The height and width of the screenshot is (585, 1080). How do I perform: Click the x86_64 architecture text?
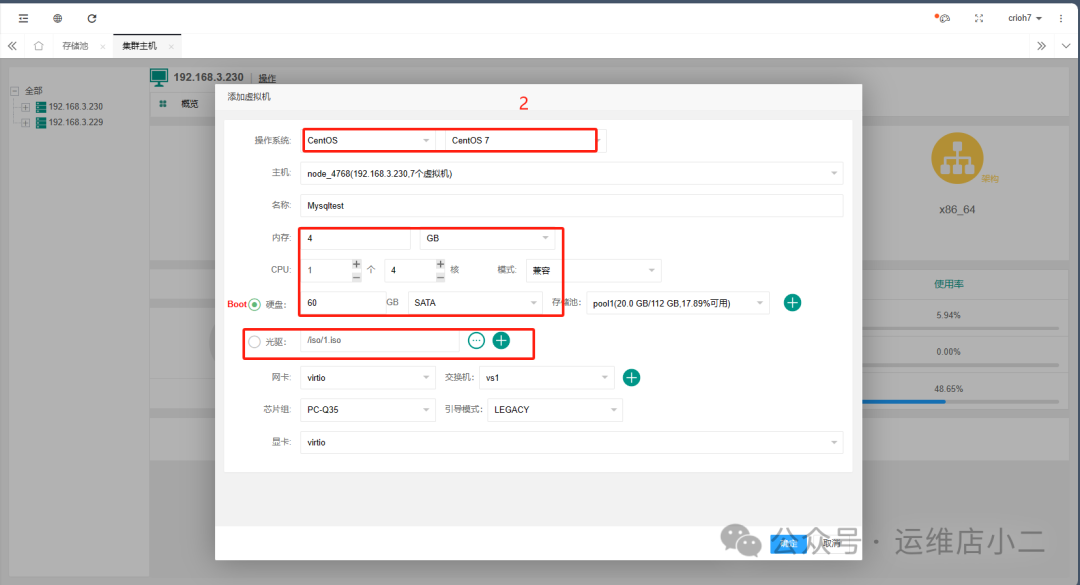coord(957,209)
